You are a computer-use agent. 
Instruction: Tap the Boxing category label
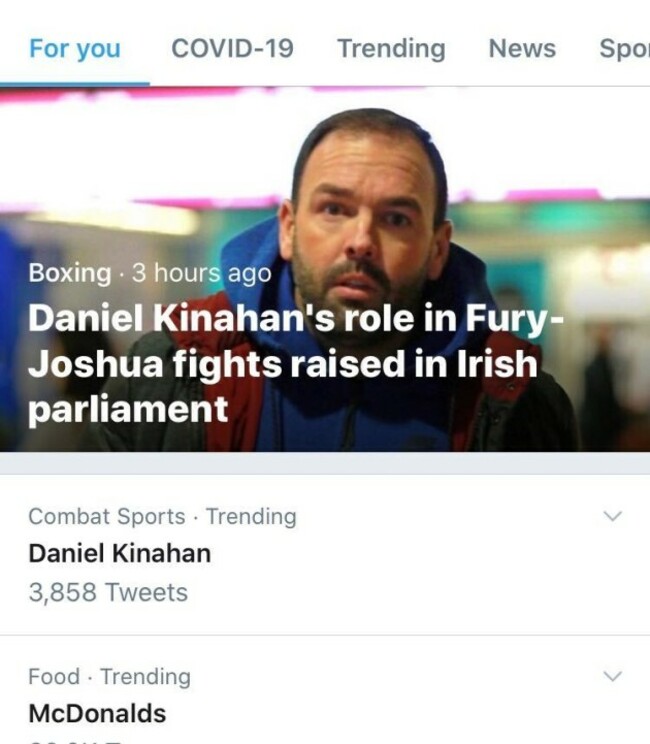tap(69, 272)
